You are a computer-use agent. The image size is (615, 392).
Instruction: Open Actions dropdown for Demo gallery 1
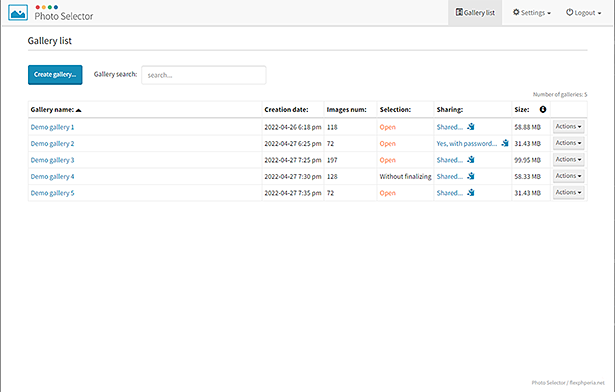568,127
